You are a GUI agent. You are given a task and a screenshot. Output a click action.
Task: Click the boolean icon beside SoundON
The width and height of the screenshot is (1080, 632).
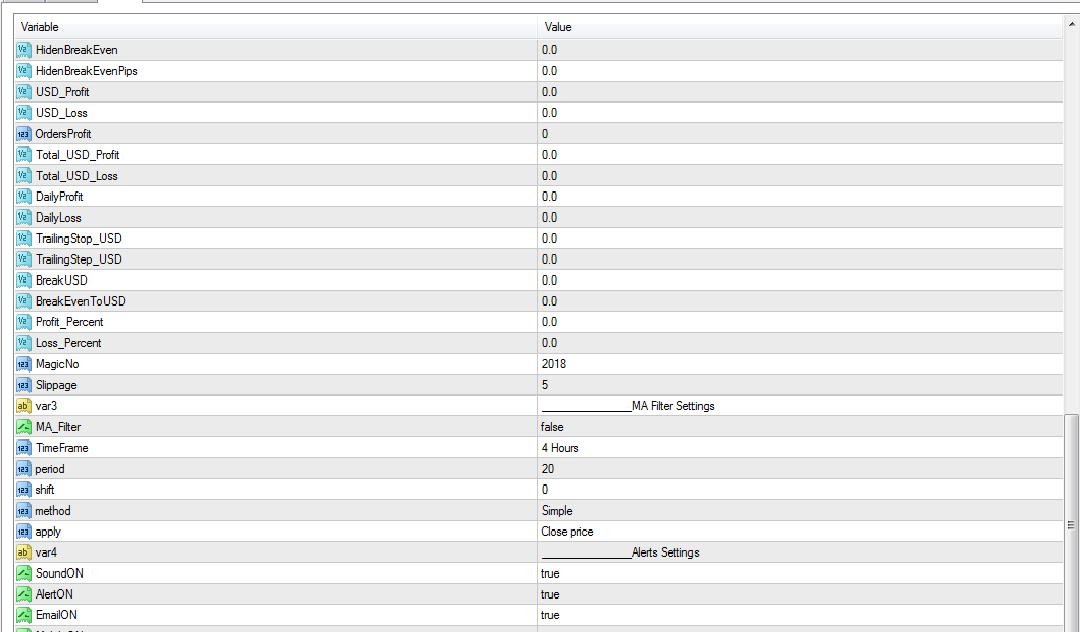[x=23, y=574]
